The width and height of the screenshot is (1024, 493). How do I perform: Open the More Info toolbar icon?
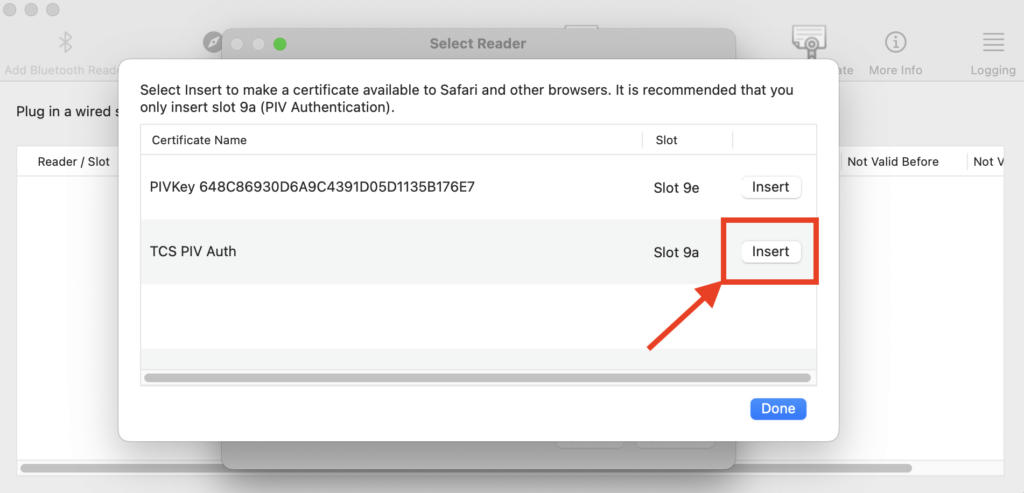click(x=895, y=43)
